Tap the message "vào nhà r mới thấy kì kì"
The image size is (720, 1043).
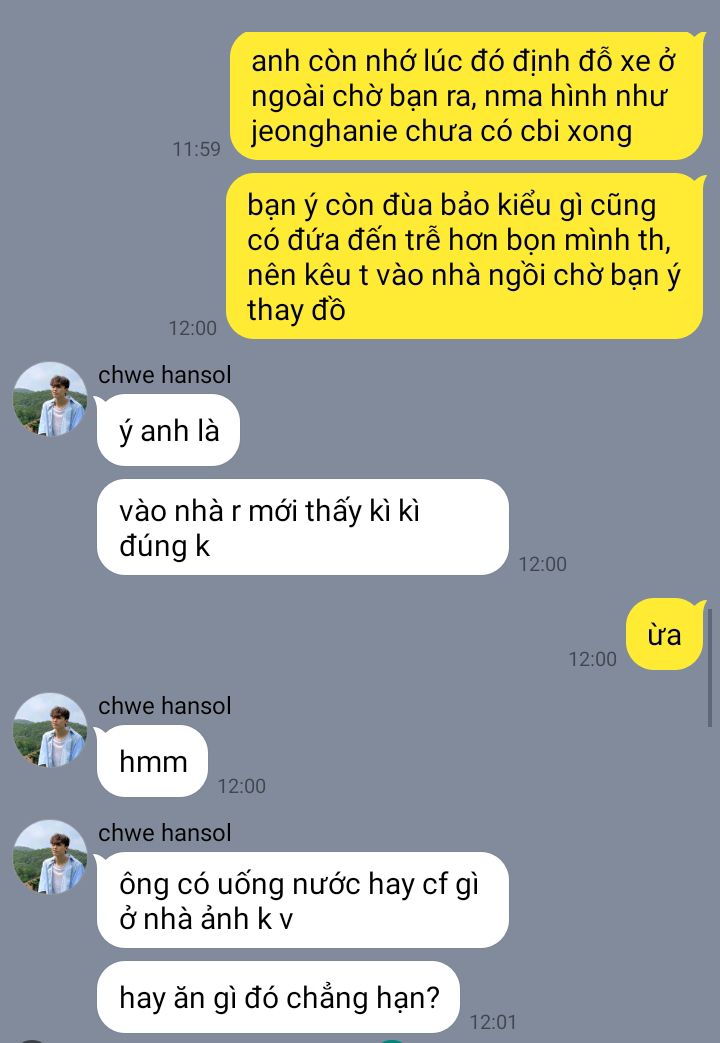[x=303, y=527]
